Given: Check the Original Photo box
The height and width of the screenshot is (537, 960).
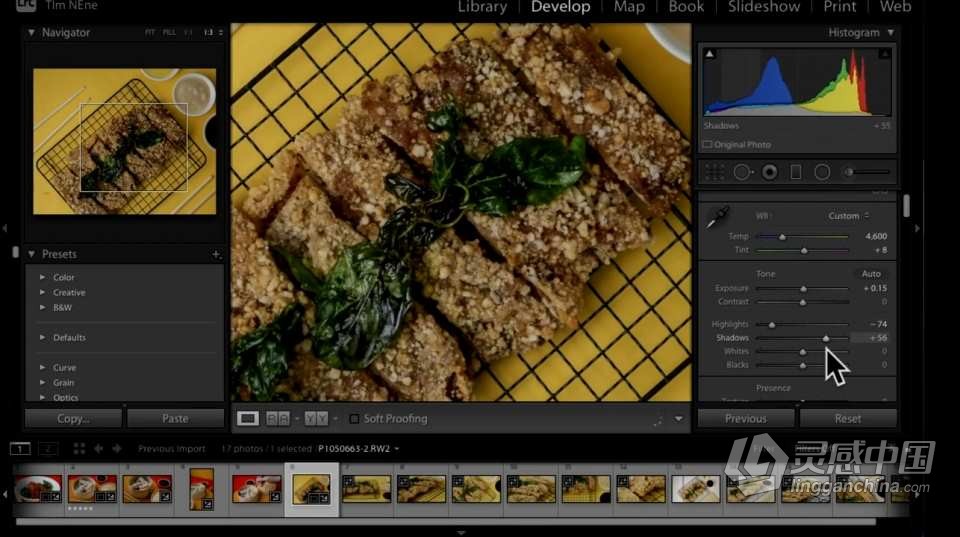Looking at the screenshot, I should [708, 145].
